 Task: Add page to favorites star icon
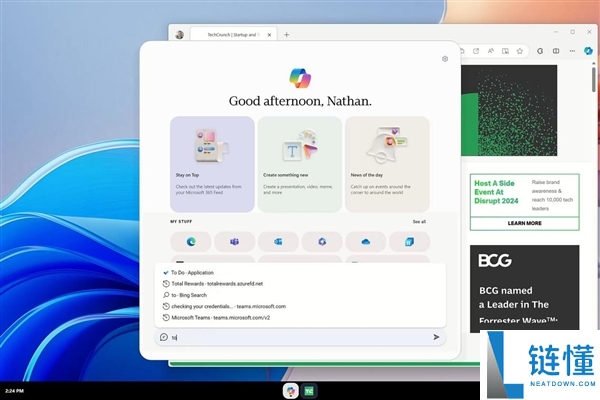point(520,51)
